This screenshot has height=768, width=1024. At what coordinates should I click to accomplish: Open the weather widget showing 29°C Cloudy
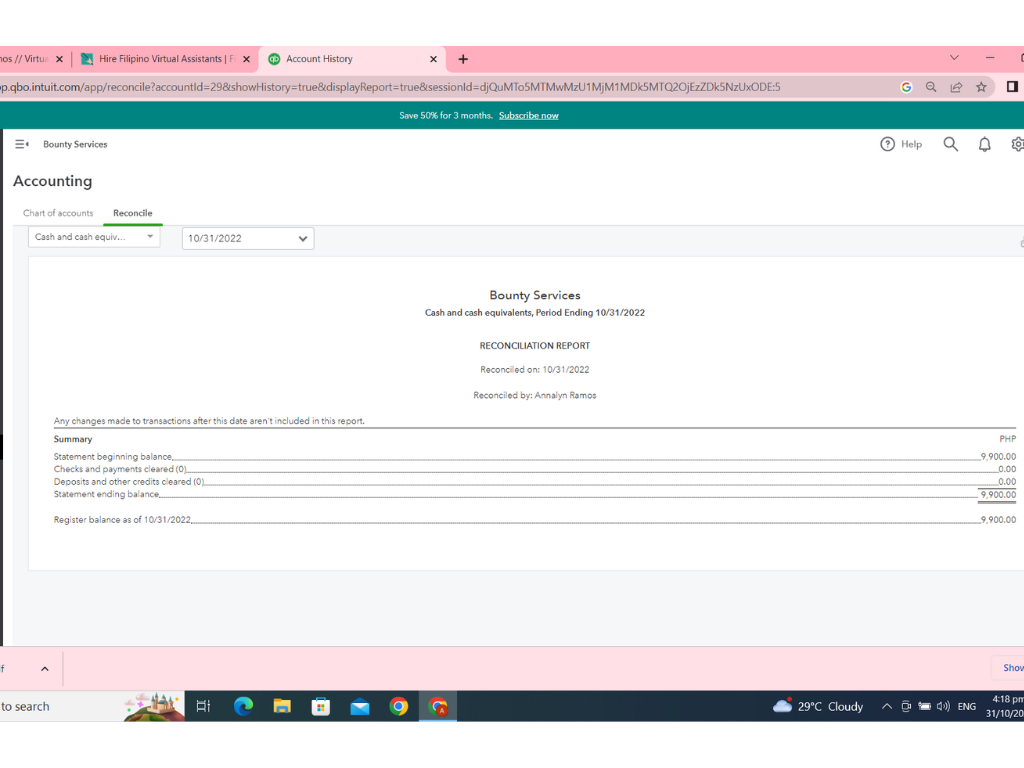click(818, 706)
